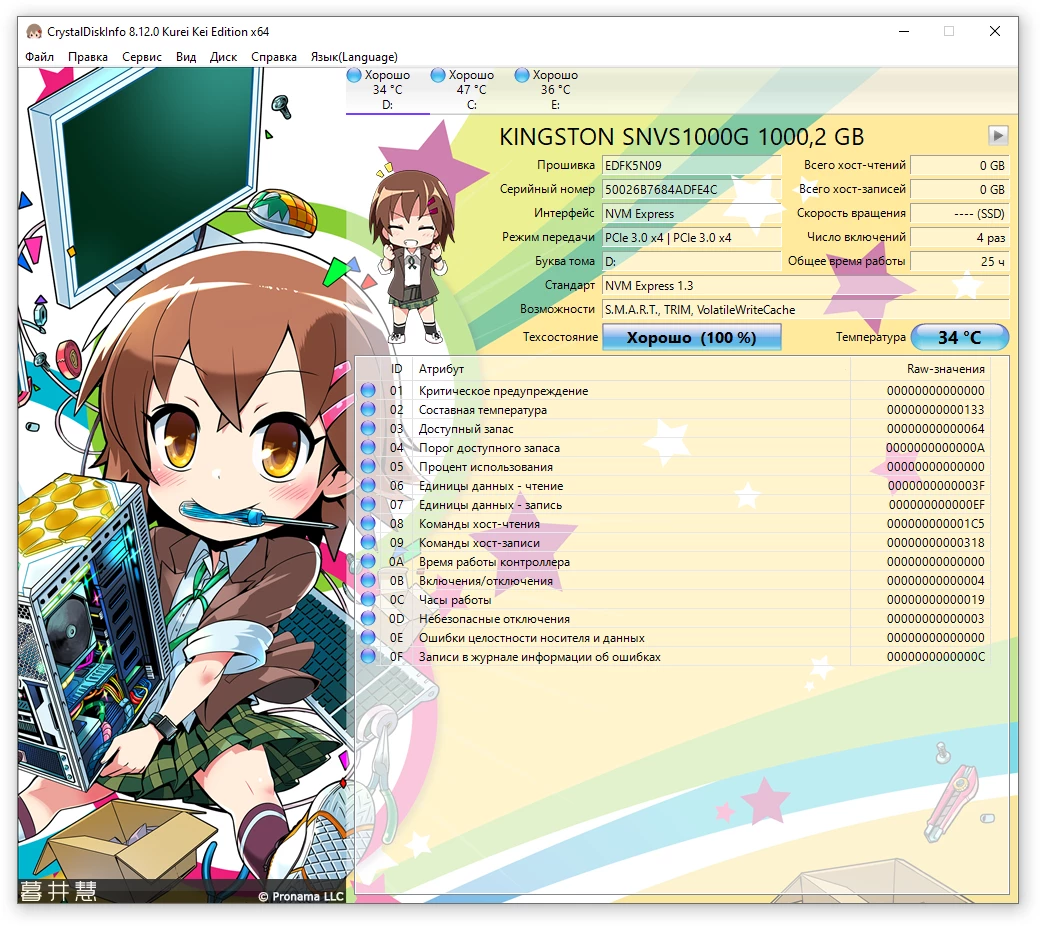Click status icon of attribute 03 row
The width and height of the screenshot is (1040, 926).
[x=368, y=429]
